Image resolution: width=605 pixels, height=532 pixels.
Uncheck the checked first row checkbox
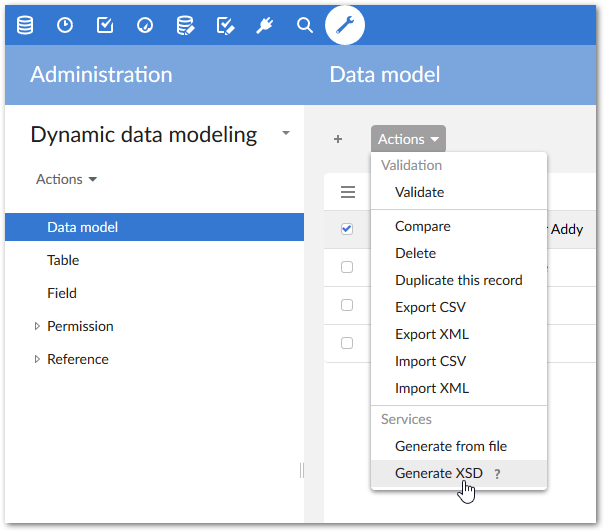click(x=347, y=229)
